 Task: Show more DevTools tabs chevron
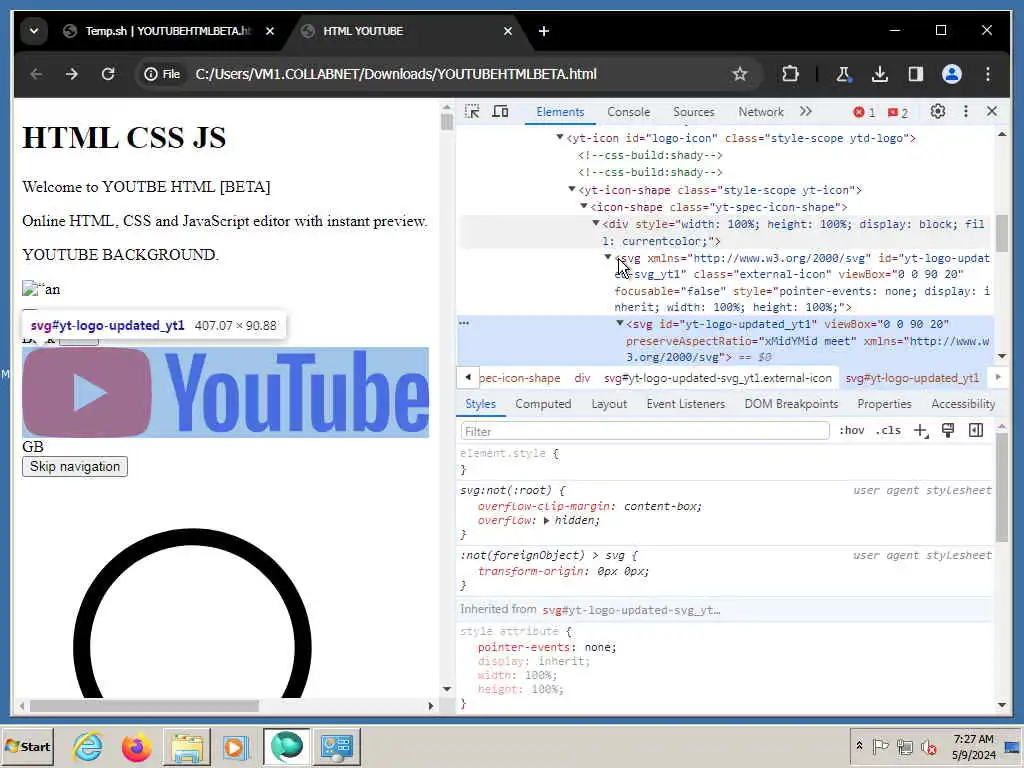point(806,112)
